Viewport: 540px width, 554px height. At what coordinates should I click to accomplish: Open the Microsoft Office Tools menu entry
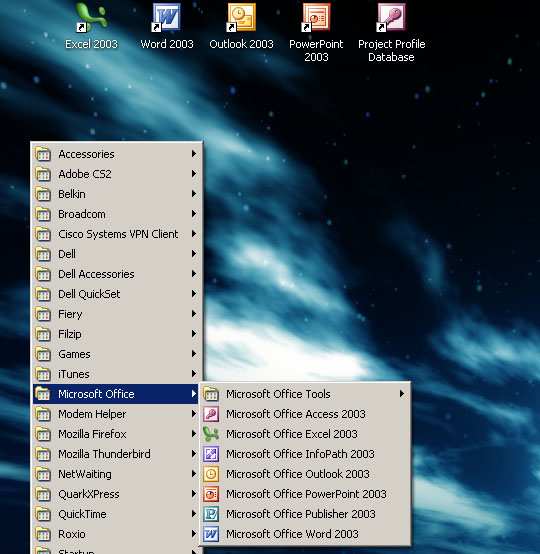306,394
